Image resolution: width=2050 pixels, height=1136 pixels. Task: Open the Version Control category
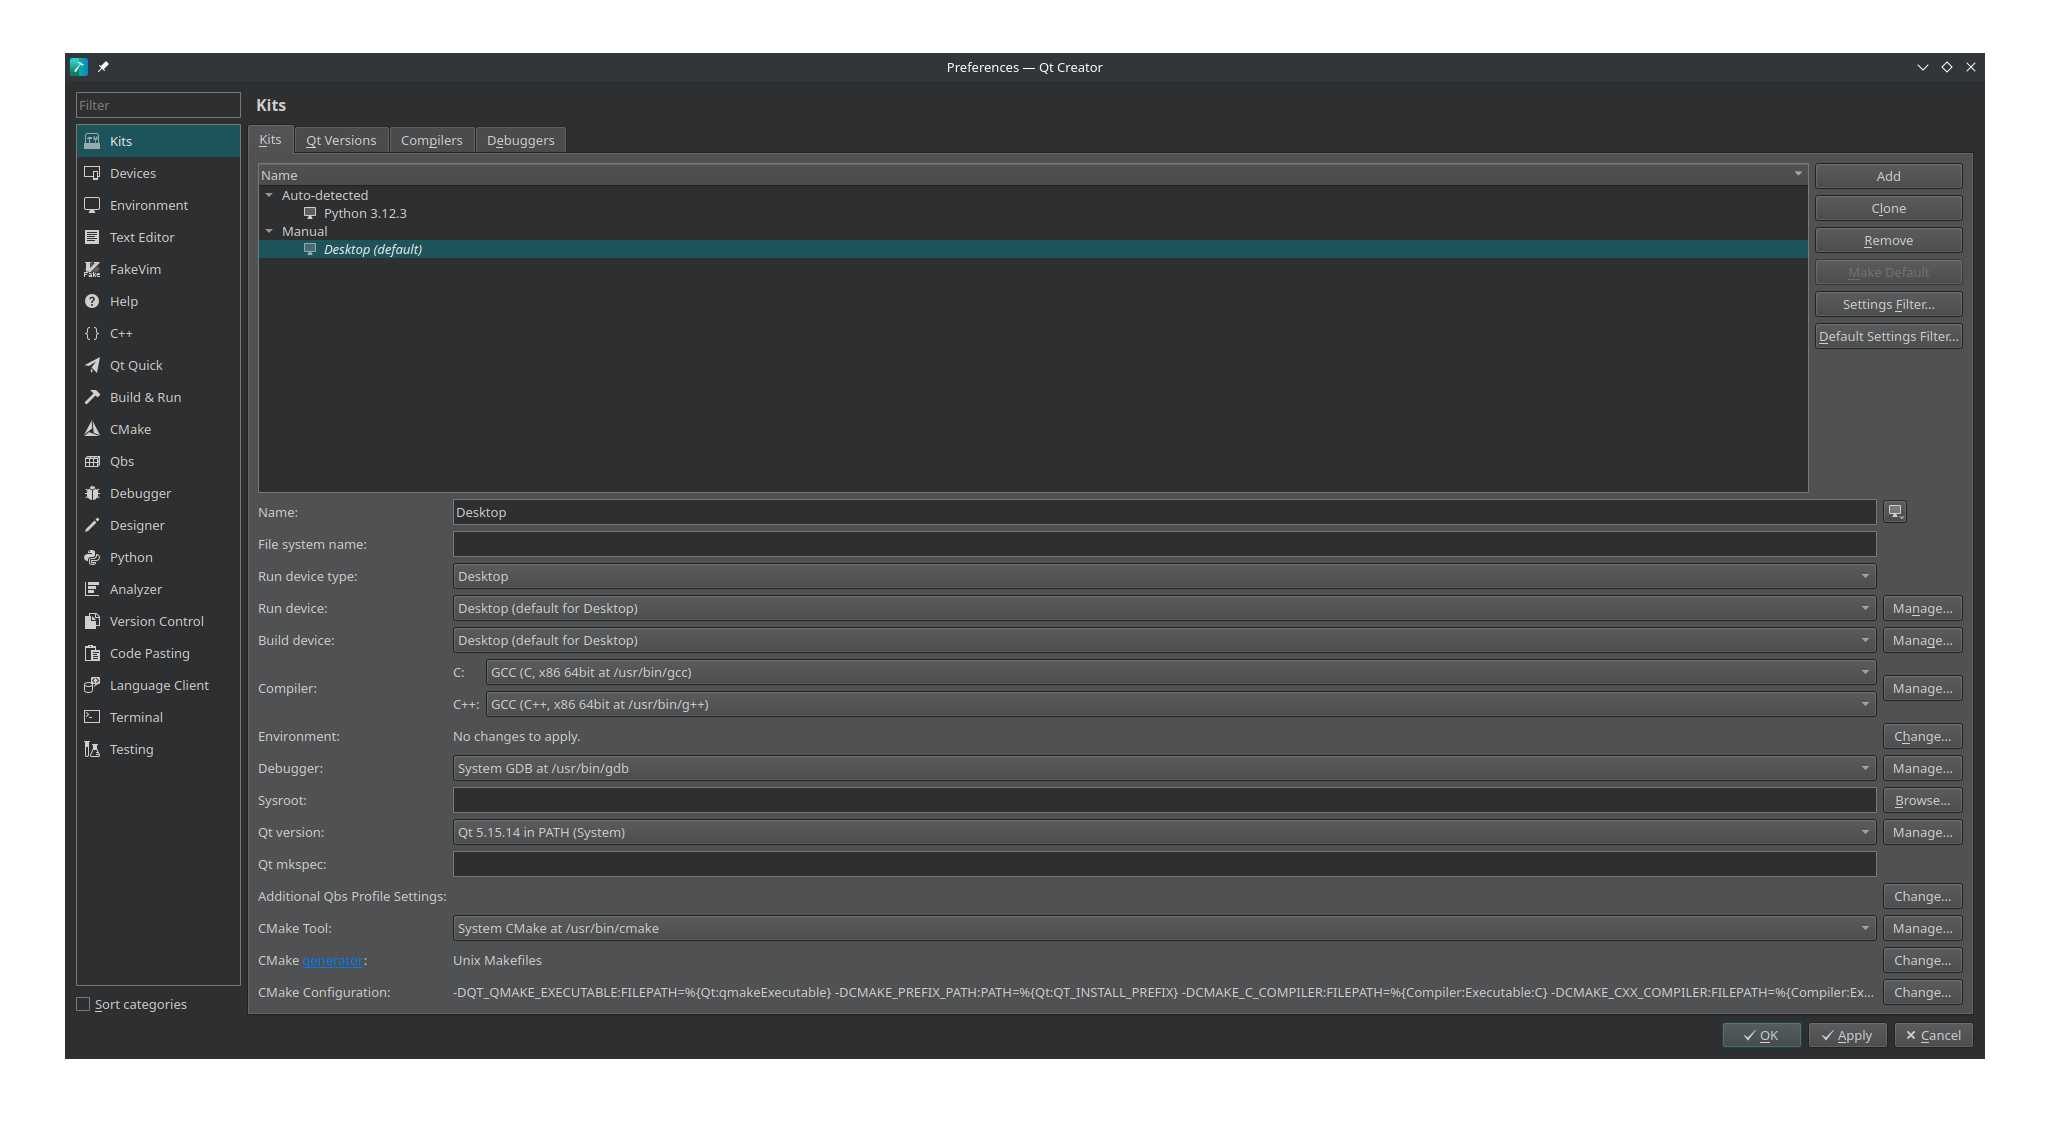click(x=158, y=621)
